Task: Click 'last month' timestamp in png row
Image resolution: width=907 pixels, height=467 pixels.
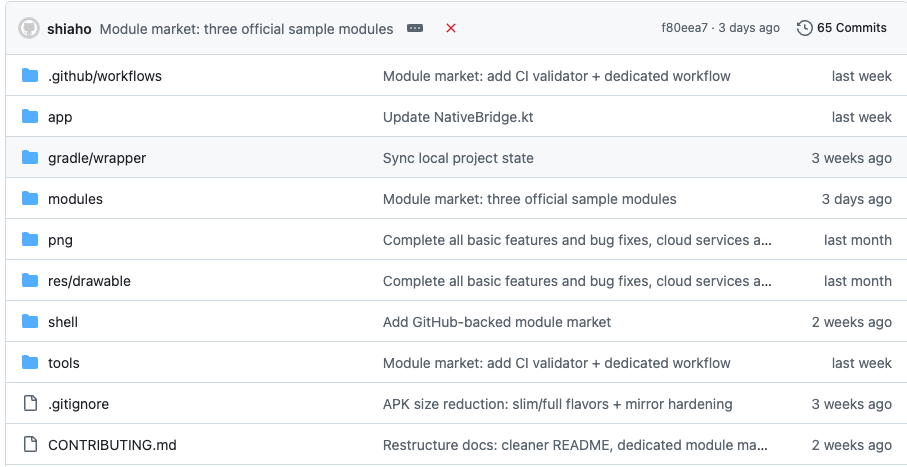Action: point(858,240)
